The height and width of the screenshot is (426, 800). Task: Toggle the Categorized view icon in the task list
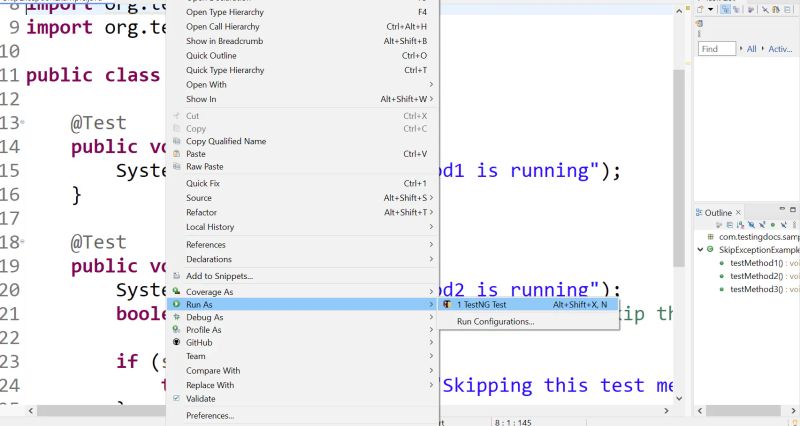(726, 10)
